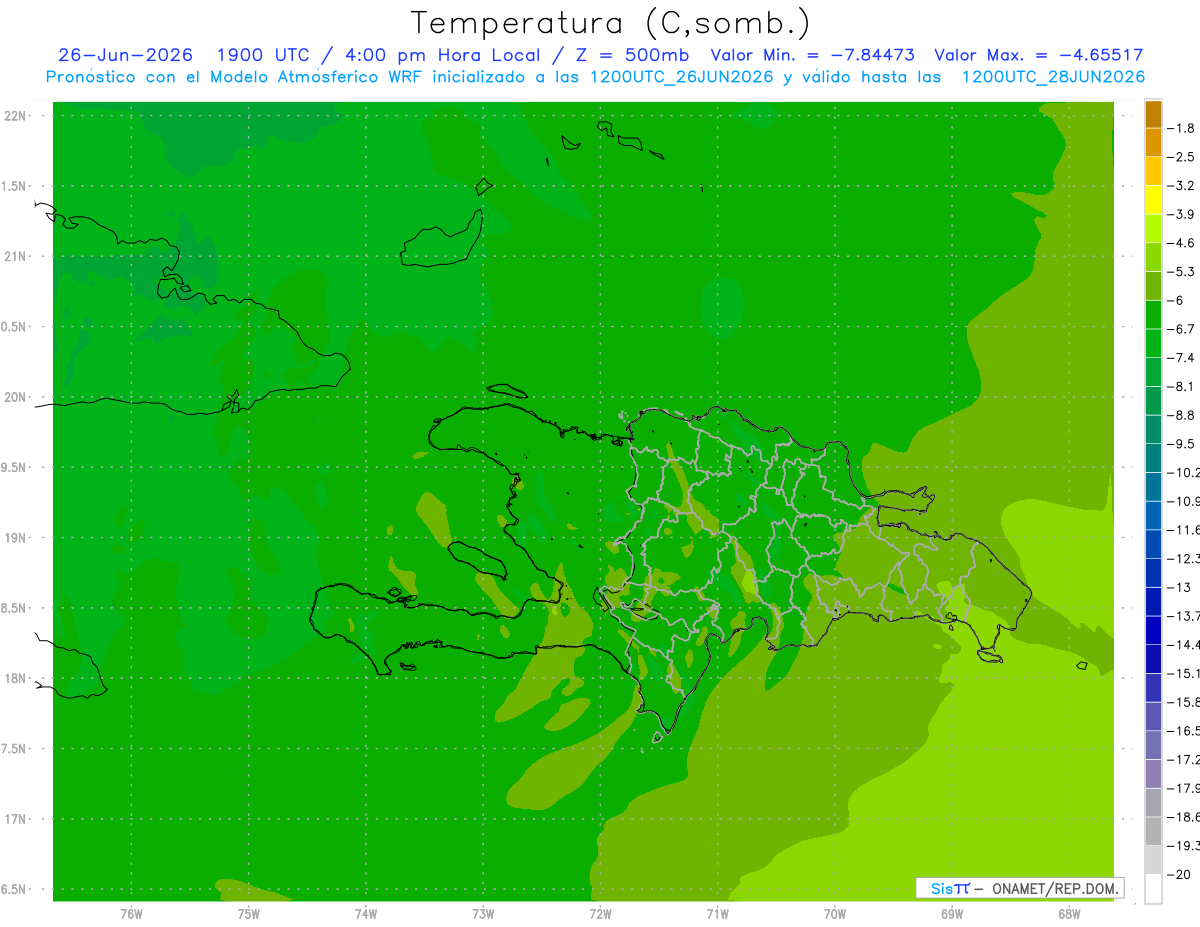Image resolution: width=1200 pixels, height=927 pixels.
Task: Click the navy swatch between -13.7 and -14.4
Action: [1153, 630]
